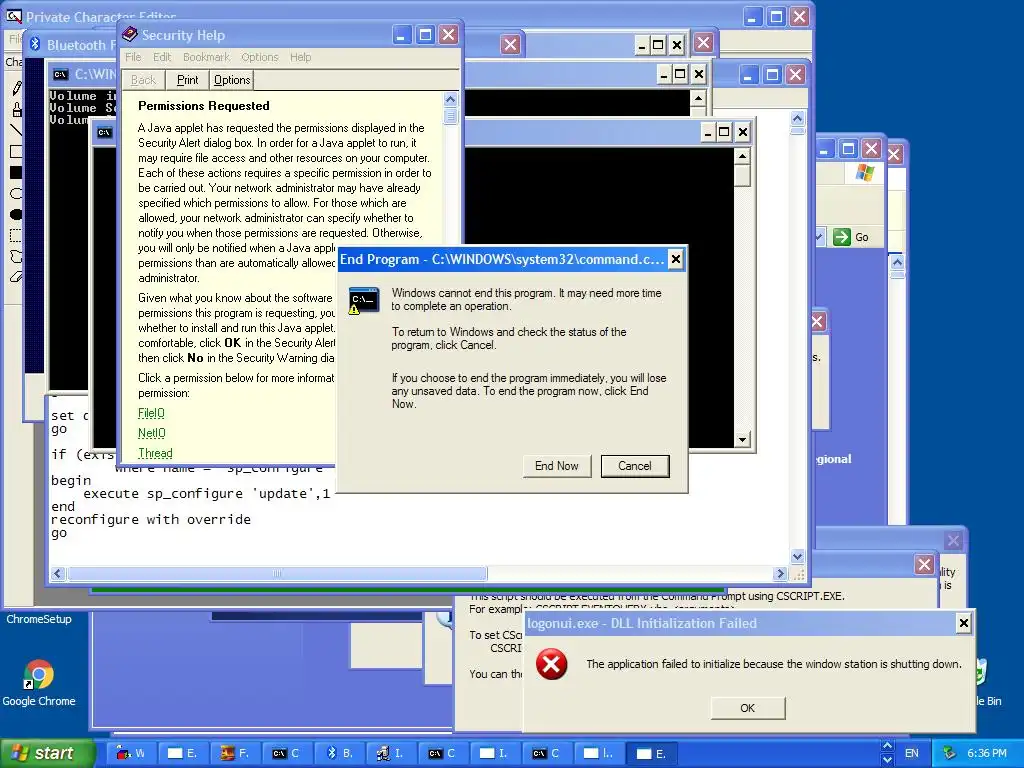Close the End Program dialog with X
Viewport: 1024px width, 768px height.
click(676, 259)
